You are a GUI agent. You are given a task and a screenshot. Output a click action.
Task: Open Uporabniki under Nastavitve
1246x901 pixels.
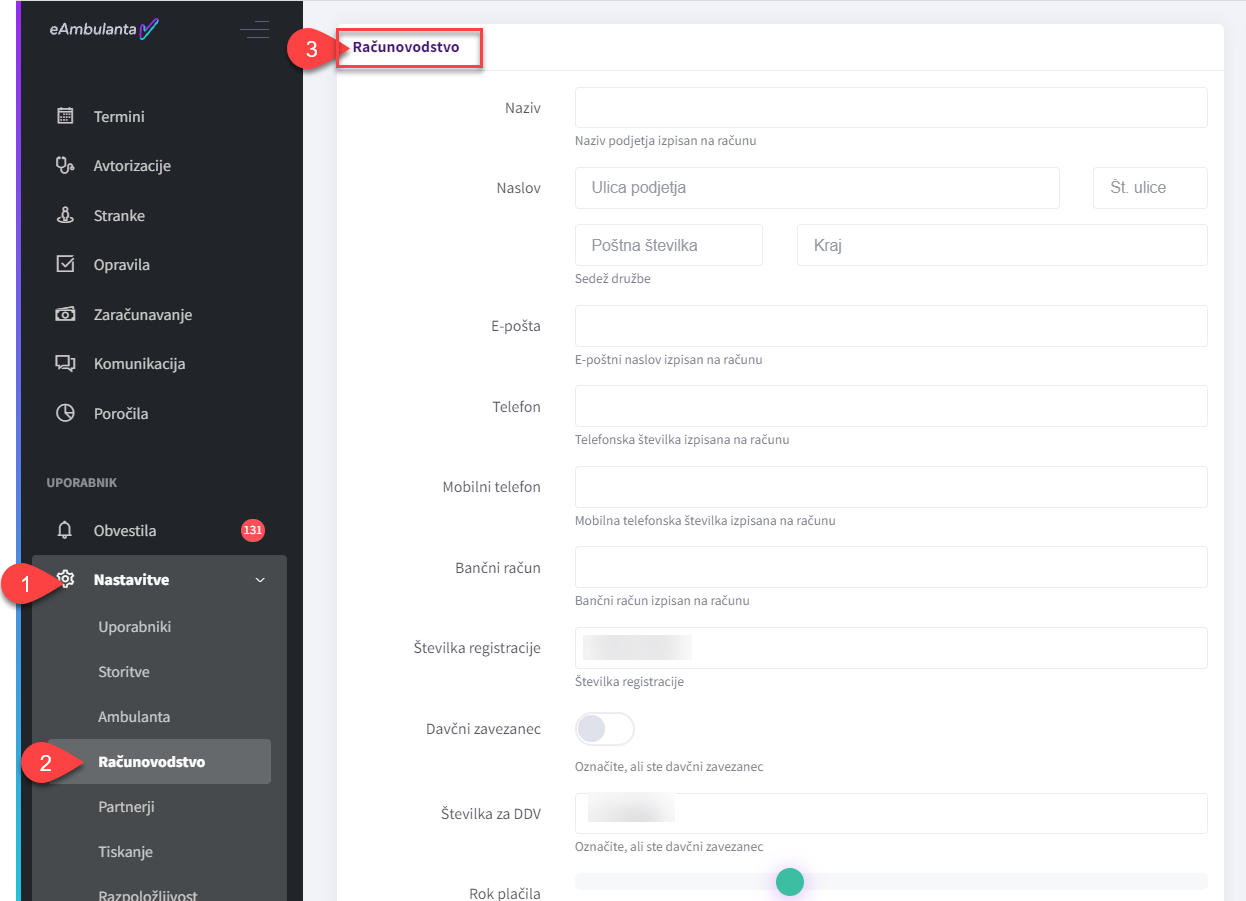pos(135,627)
